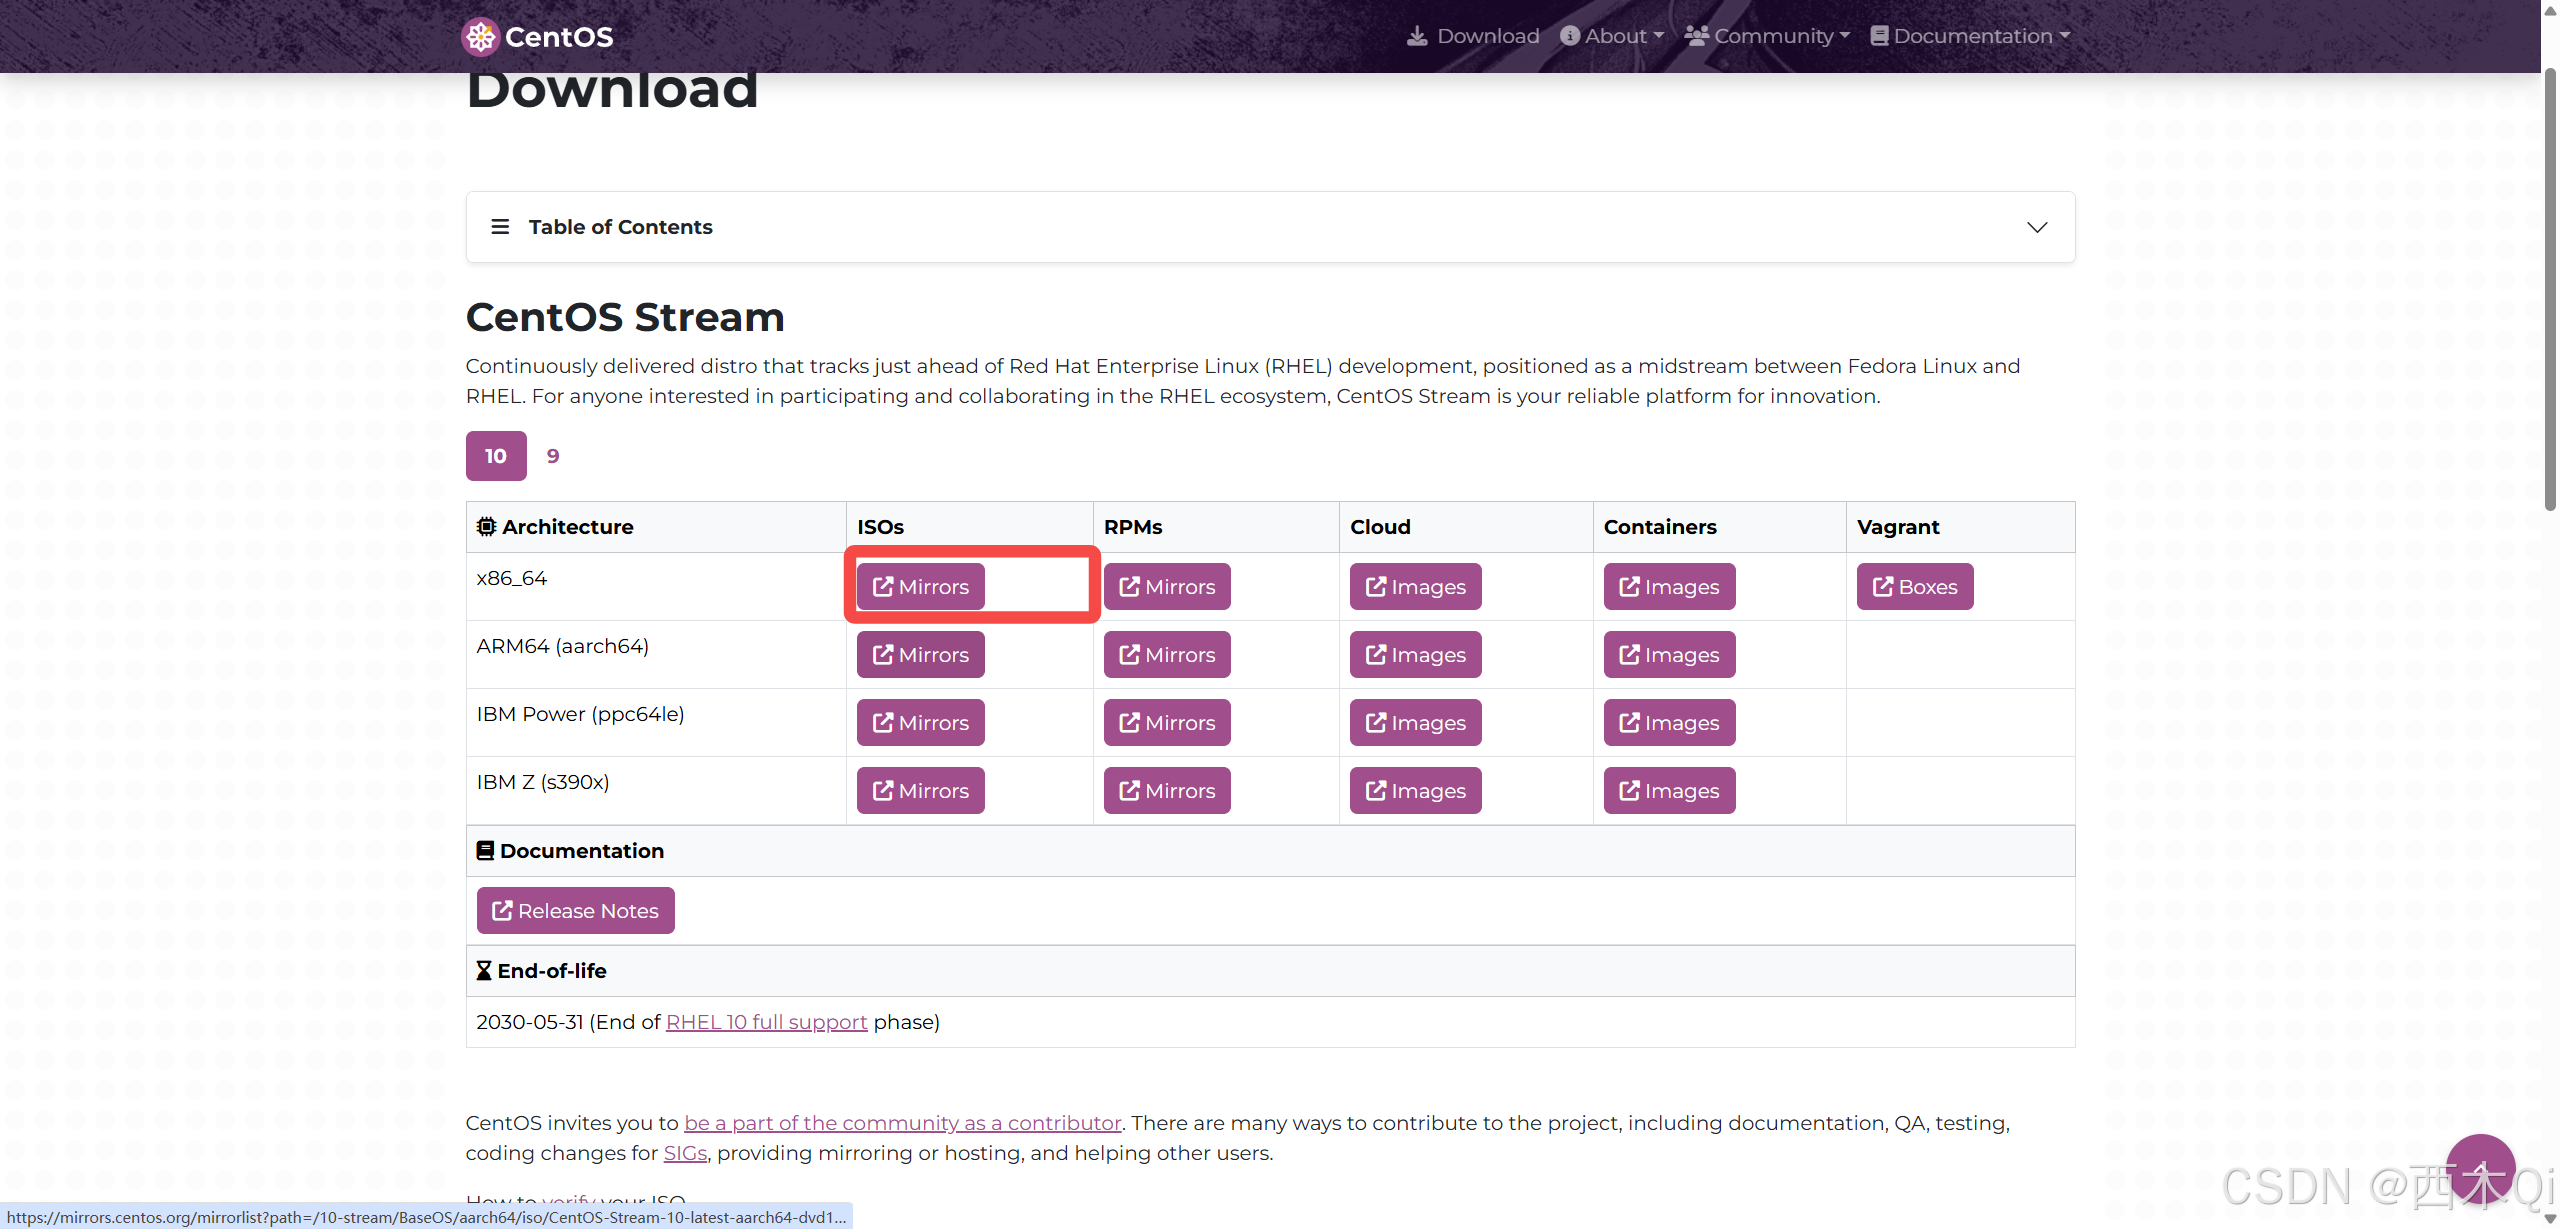This screenshot has width=2560, height=1229.
Task: Open the Release Notes button
Action: tap(575, 911)
